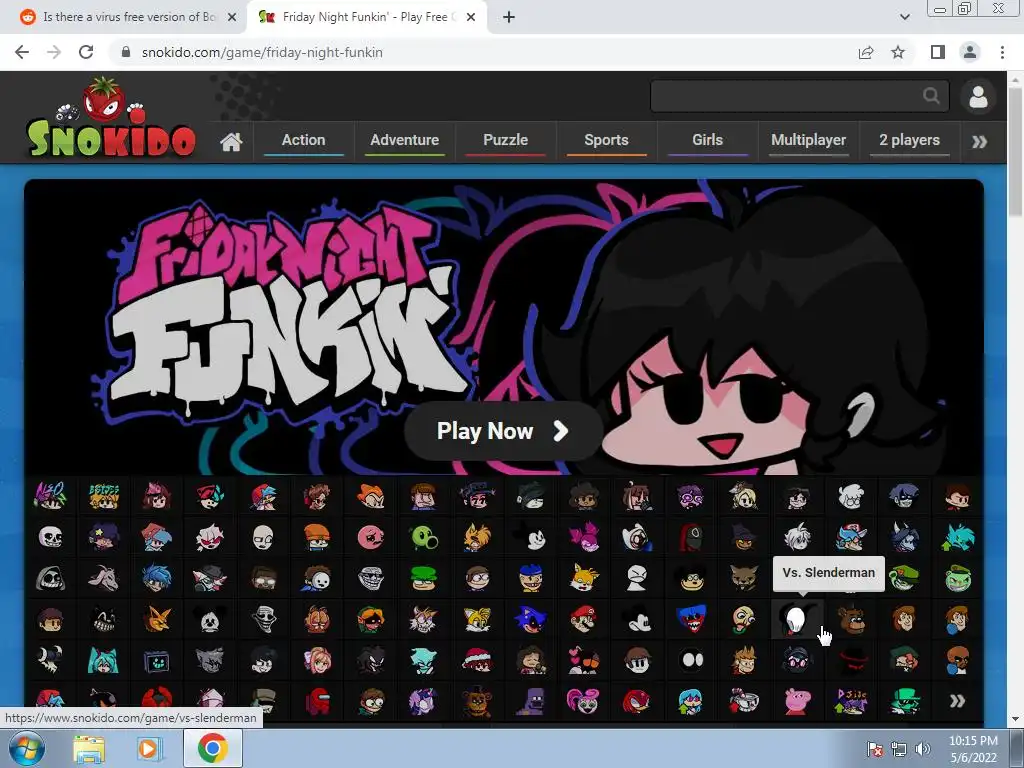
Task: Open the Puzzle category
Action: pos(505,140)
